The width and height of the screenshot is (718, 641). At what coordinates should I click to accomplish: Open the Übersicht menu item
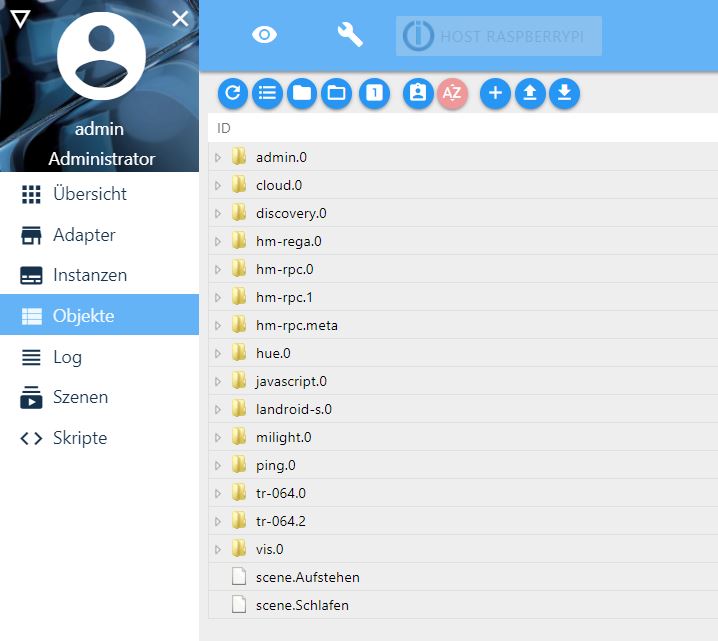coord(99,194)
